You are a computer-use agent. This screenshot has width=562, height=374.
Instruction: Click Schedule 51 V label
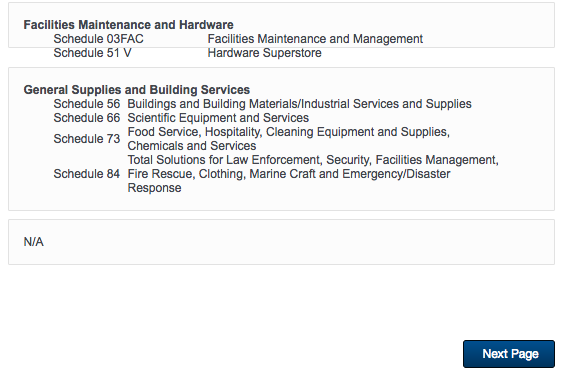tap(92, 53)
